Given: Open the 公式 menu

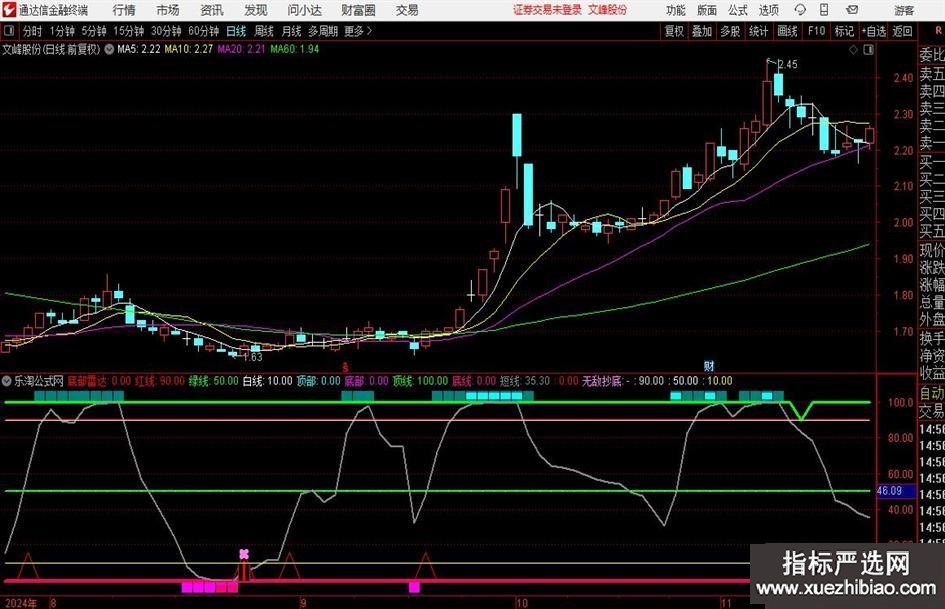Looking at the screenshot, I should coord(738,10).
